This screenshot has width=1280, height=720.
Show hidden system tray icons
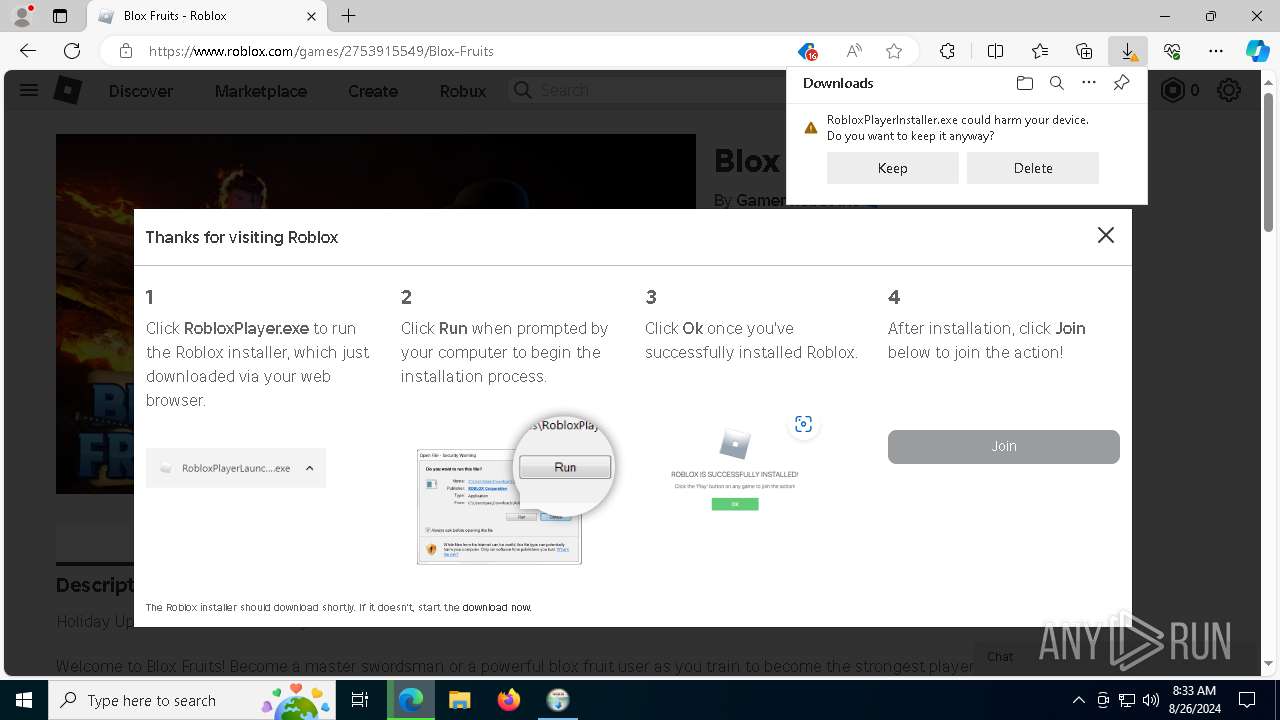tap(1078, 700)
